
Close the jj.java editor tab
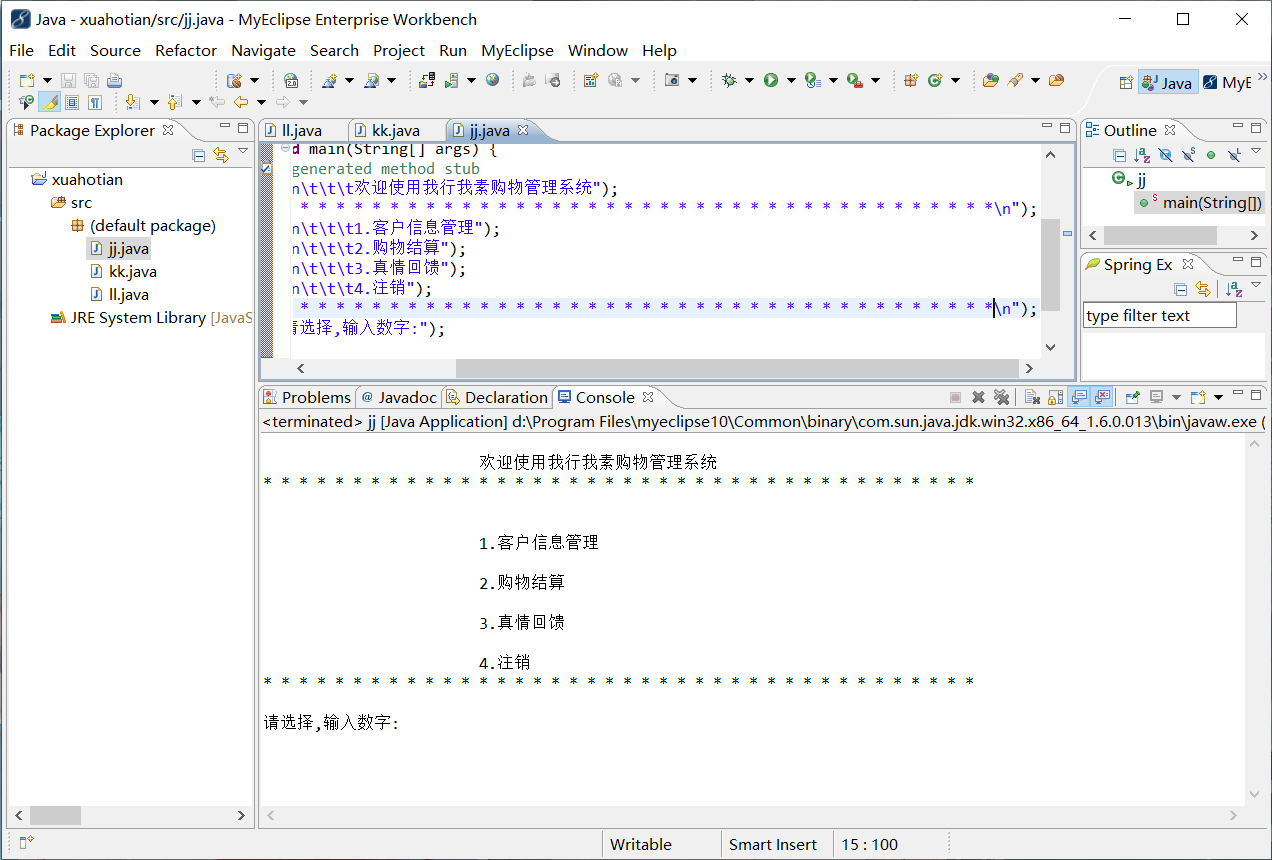click(x=523, y=129)
